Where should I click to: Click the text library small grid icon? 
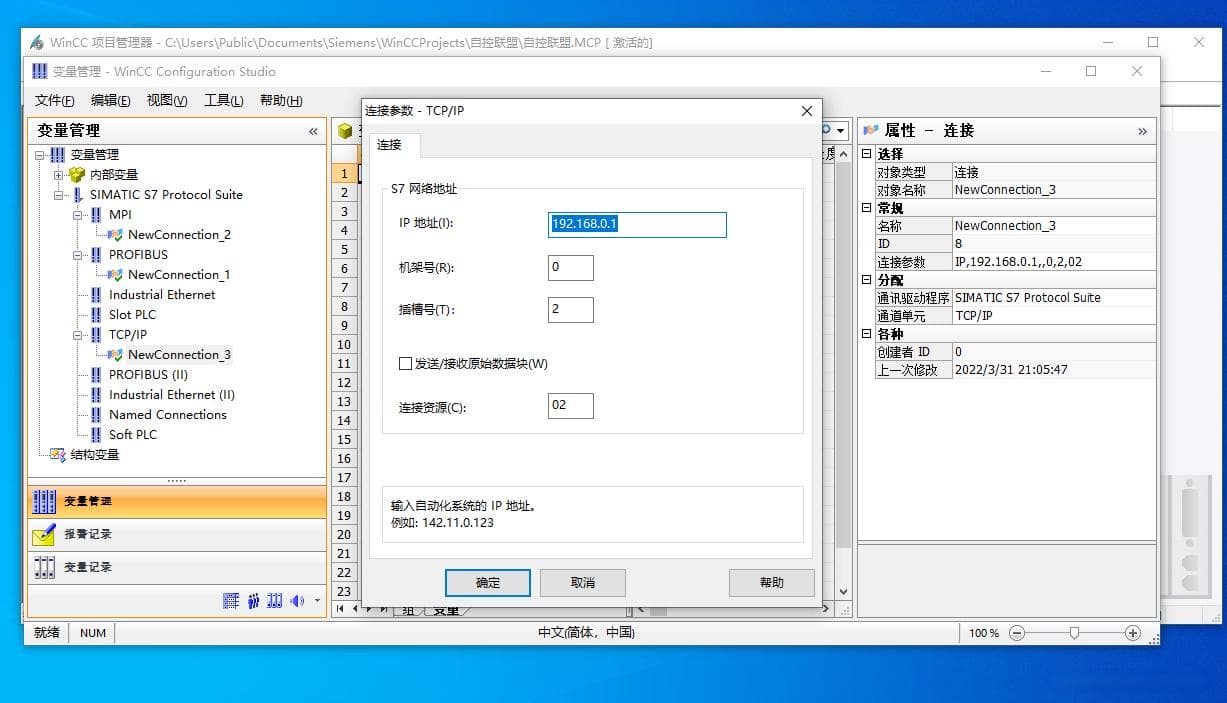tap(231, 600)
